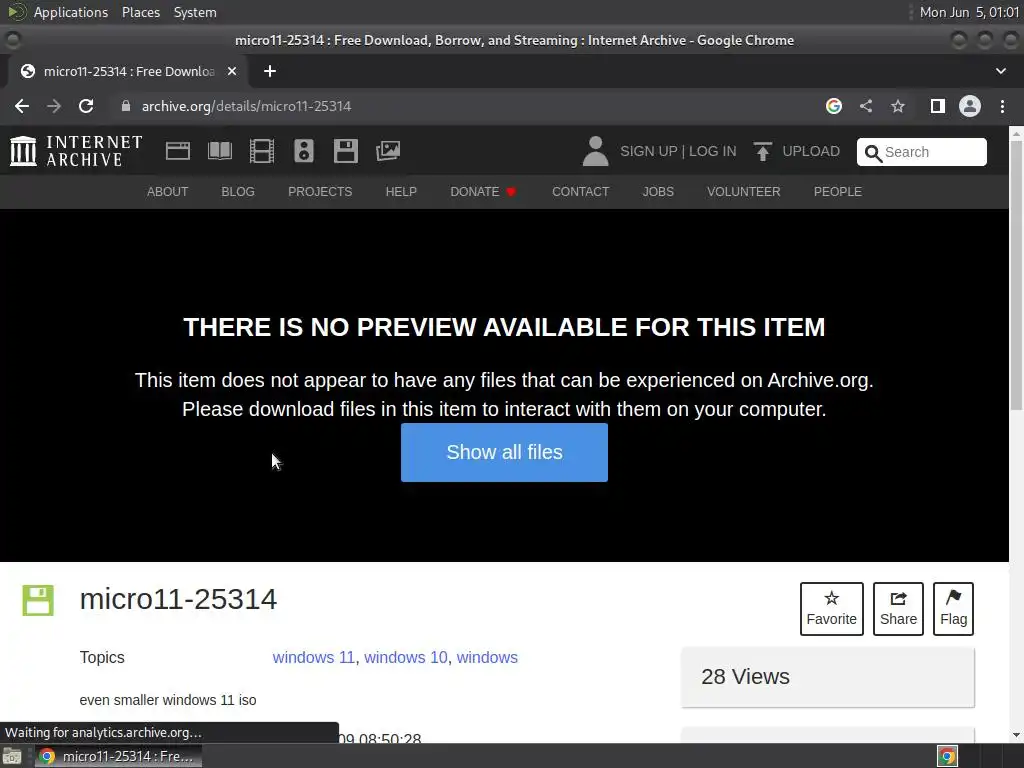Go back with the browser back arrow
The image size is (1024, 768).
coord(22,106)
